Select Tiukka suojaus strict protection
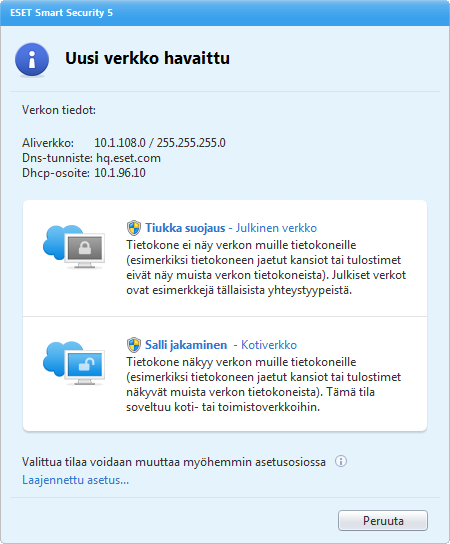The image size is (450, 544). pyautogui.click(x=185, y=228)
